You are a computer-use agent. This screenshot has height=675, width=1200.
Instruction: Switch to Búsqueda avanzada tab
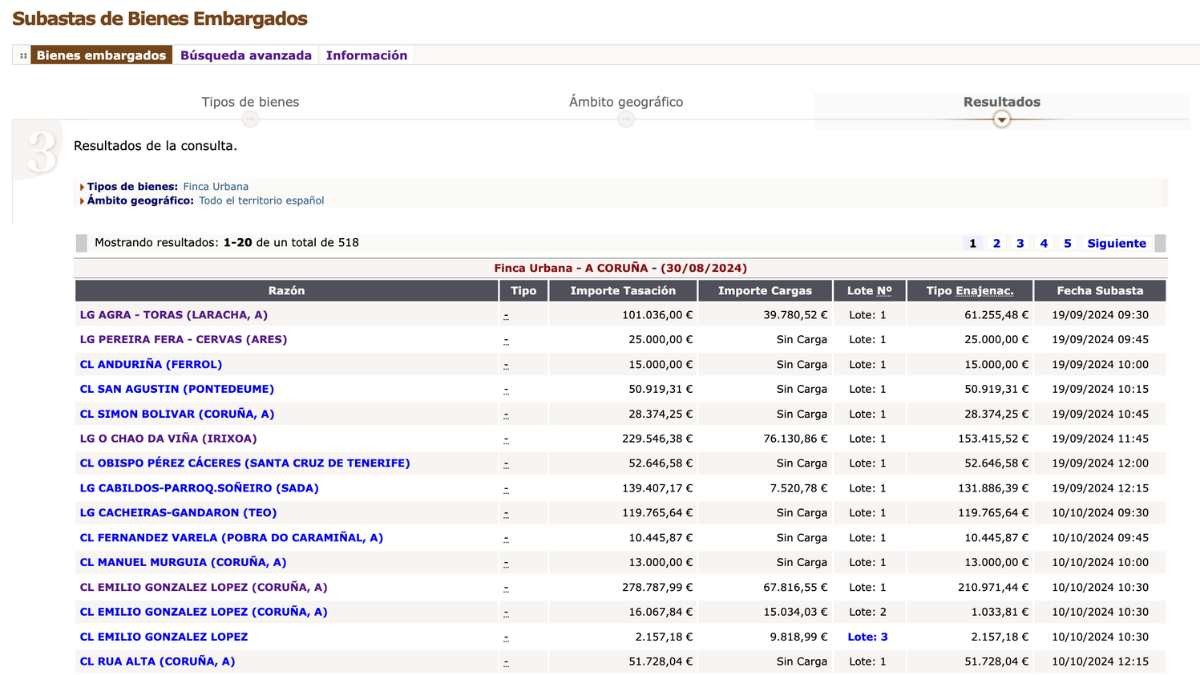[246, 55]
